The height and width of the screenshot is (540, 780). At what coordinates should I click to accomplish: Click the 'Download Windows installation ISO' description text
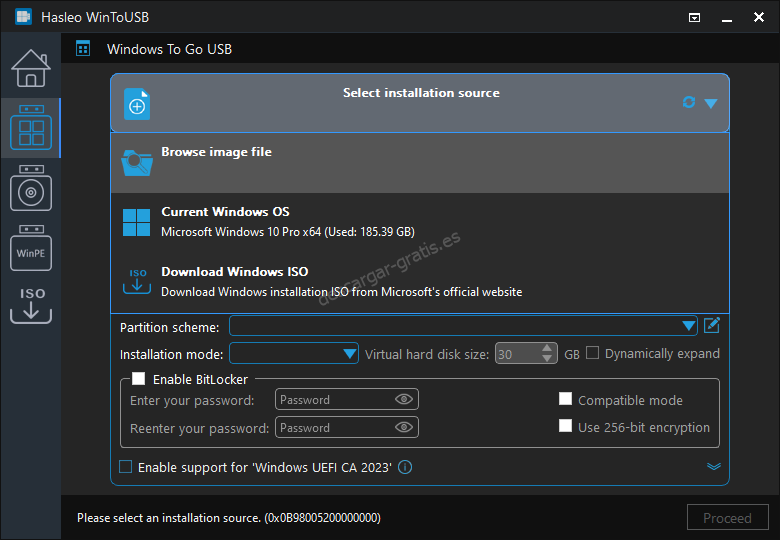pos(341,292)
